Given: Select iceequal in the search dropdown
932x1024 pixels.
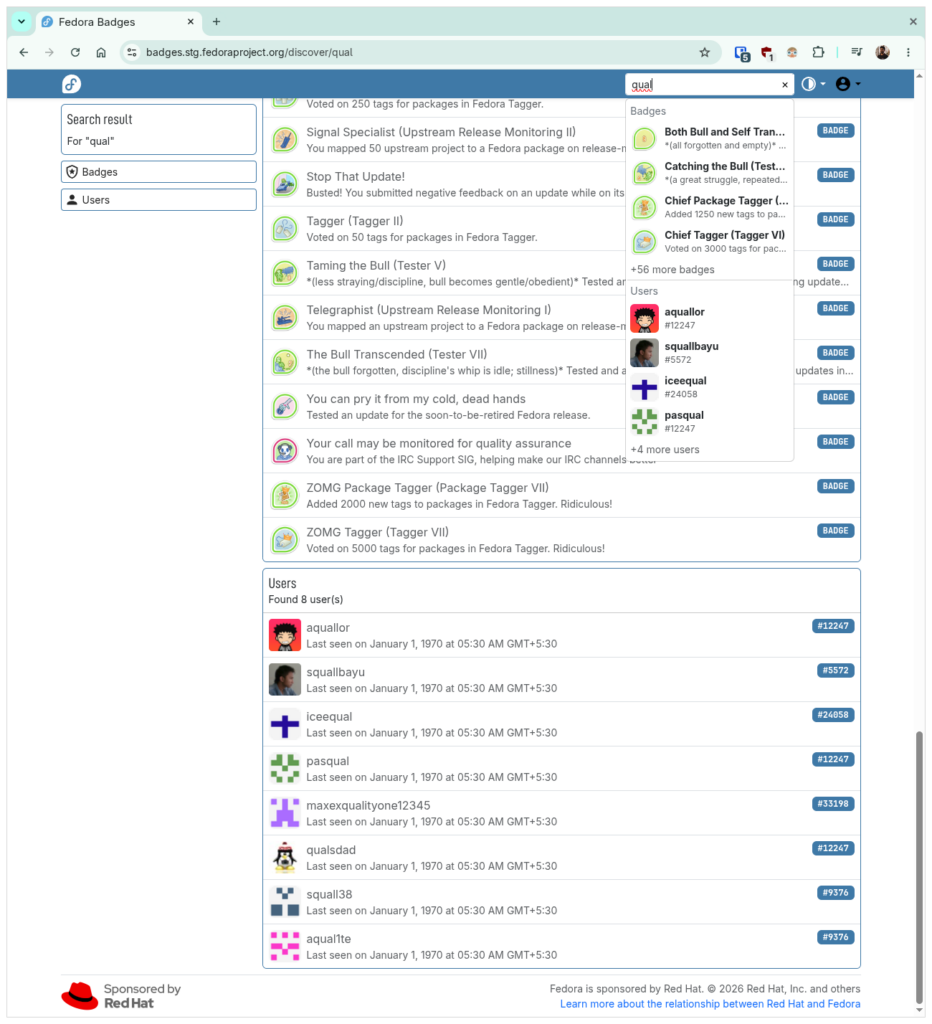Looking at the screenshot, I should click(709, 387).
